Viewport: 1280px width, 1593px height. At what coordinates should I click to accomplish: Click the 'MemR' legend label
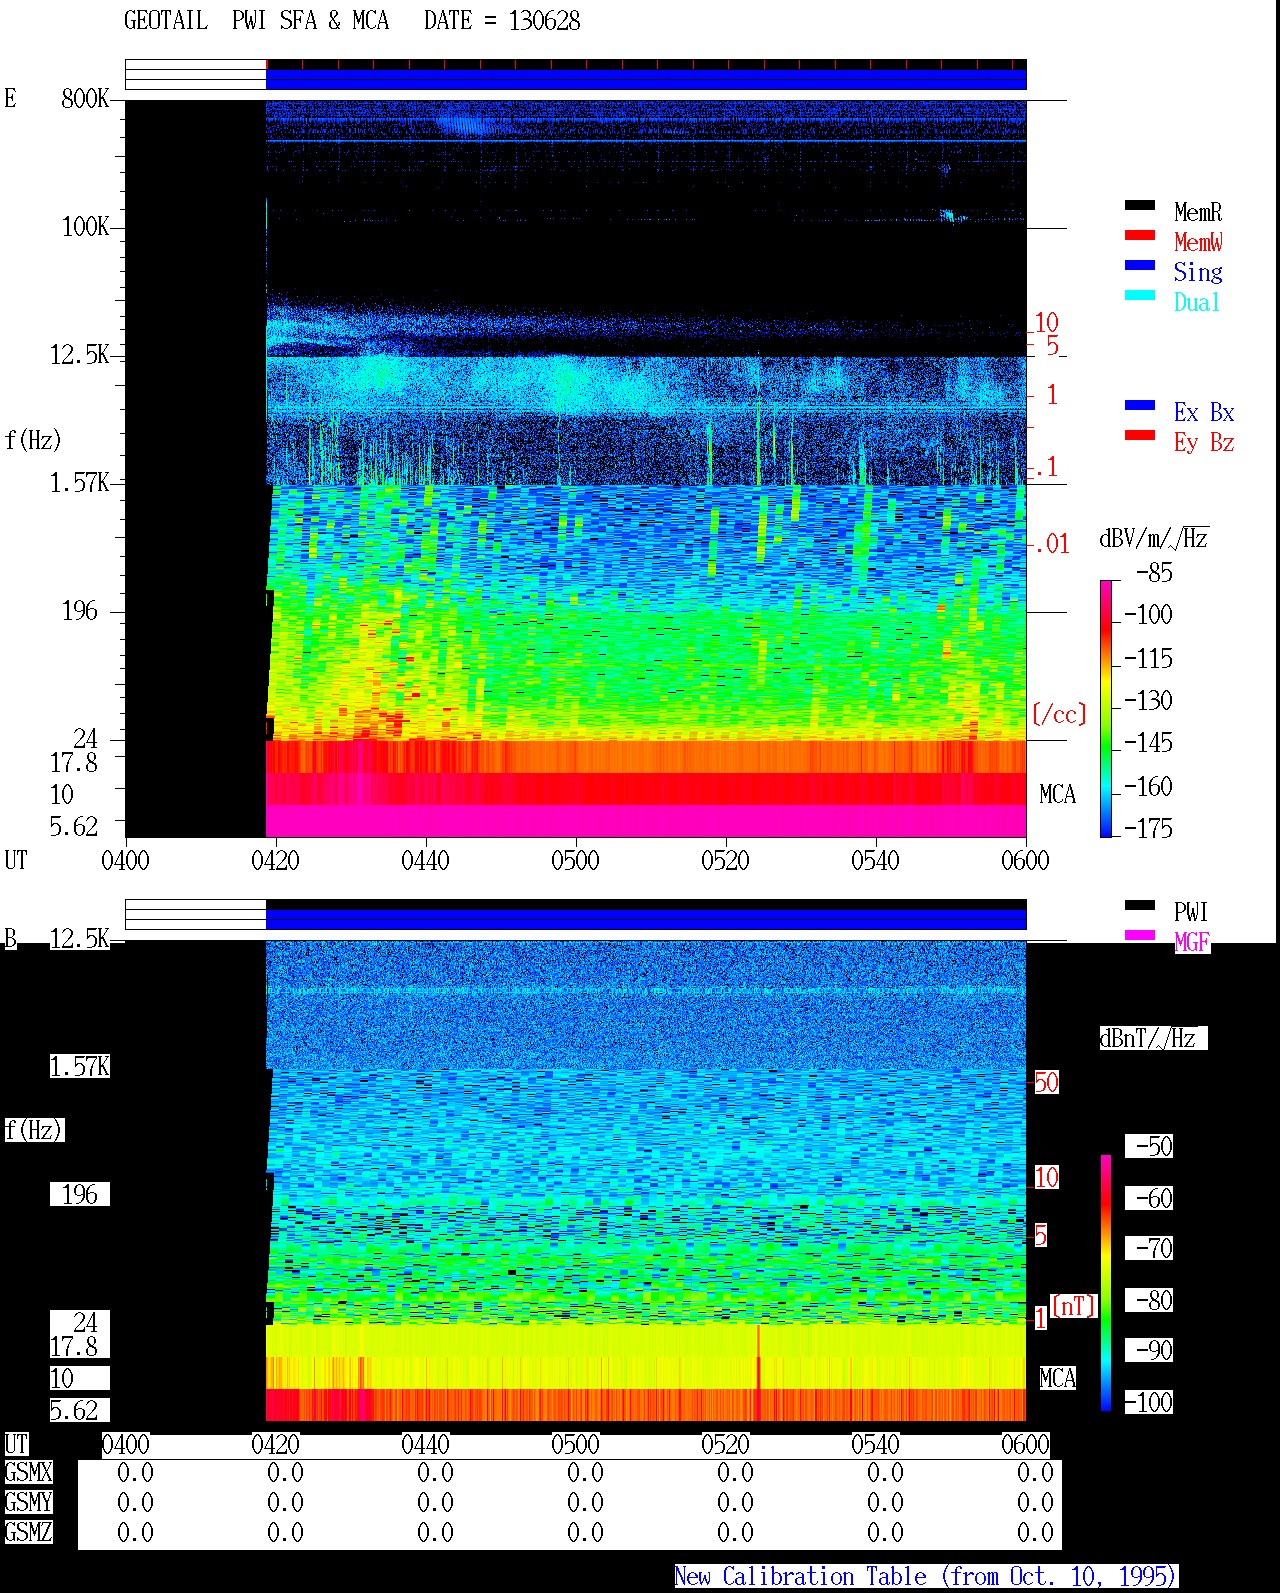point(1198,212)
